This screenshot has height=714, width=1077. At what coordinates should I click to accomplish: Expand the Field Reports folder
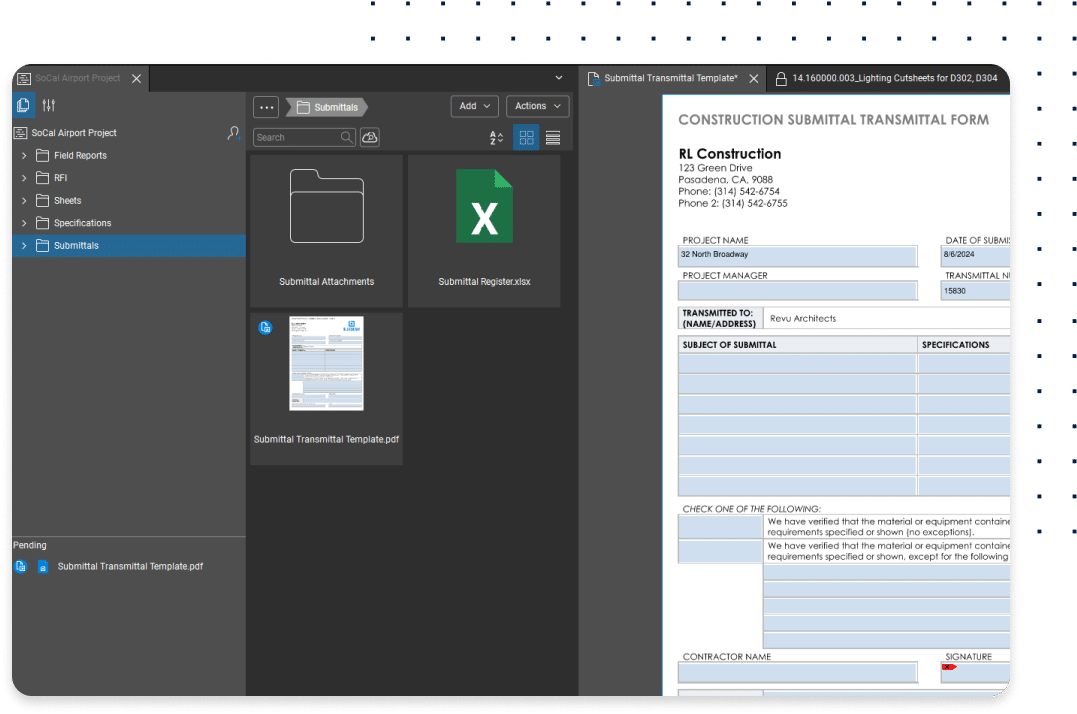point(24,156)
